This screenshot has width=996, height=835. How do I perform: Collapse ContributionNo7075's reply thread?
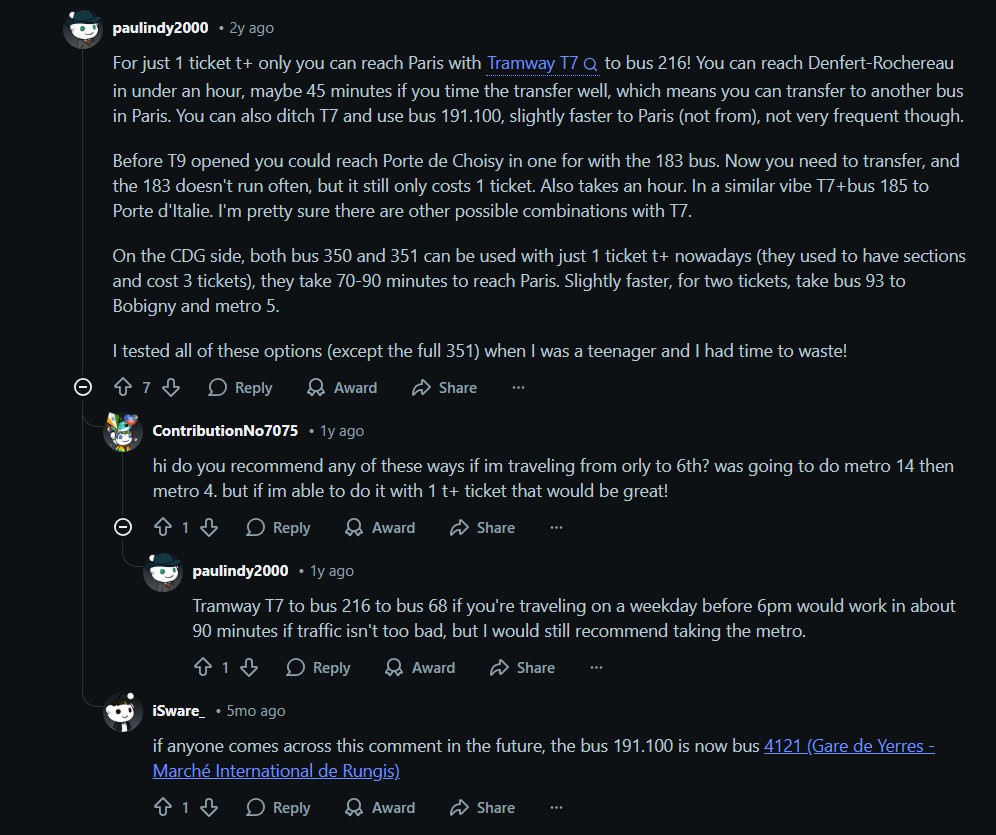point(123,527)
